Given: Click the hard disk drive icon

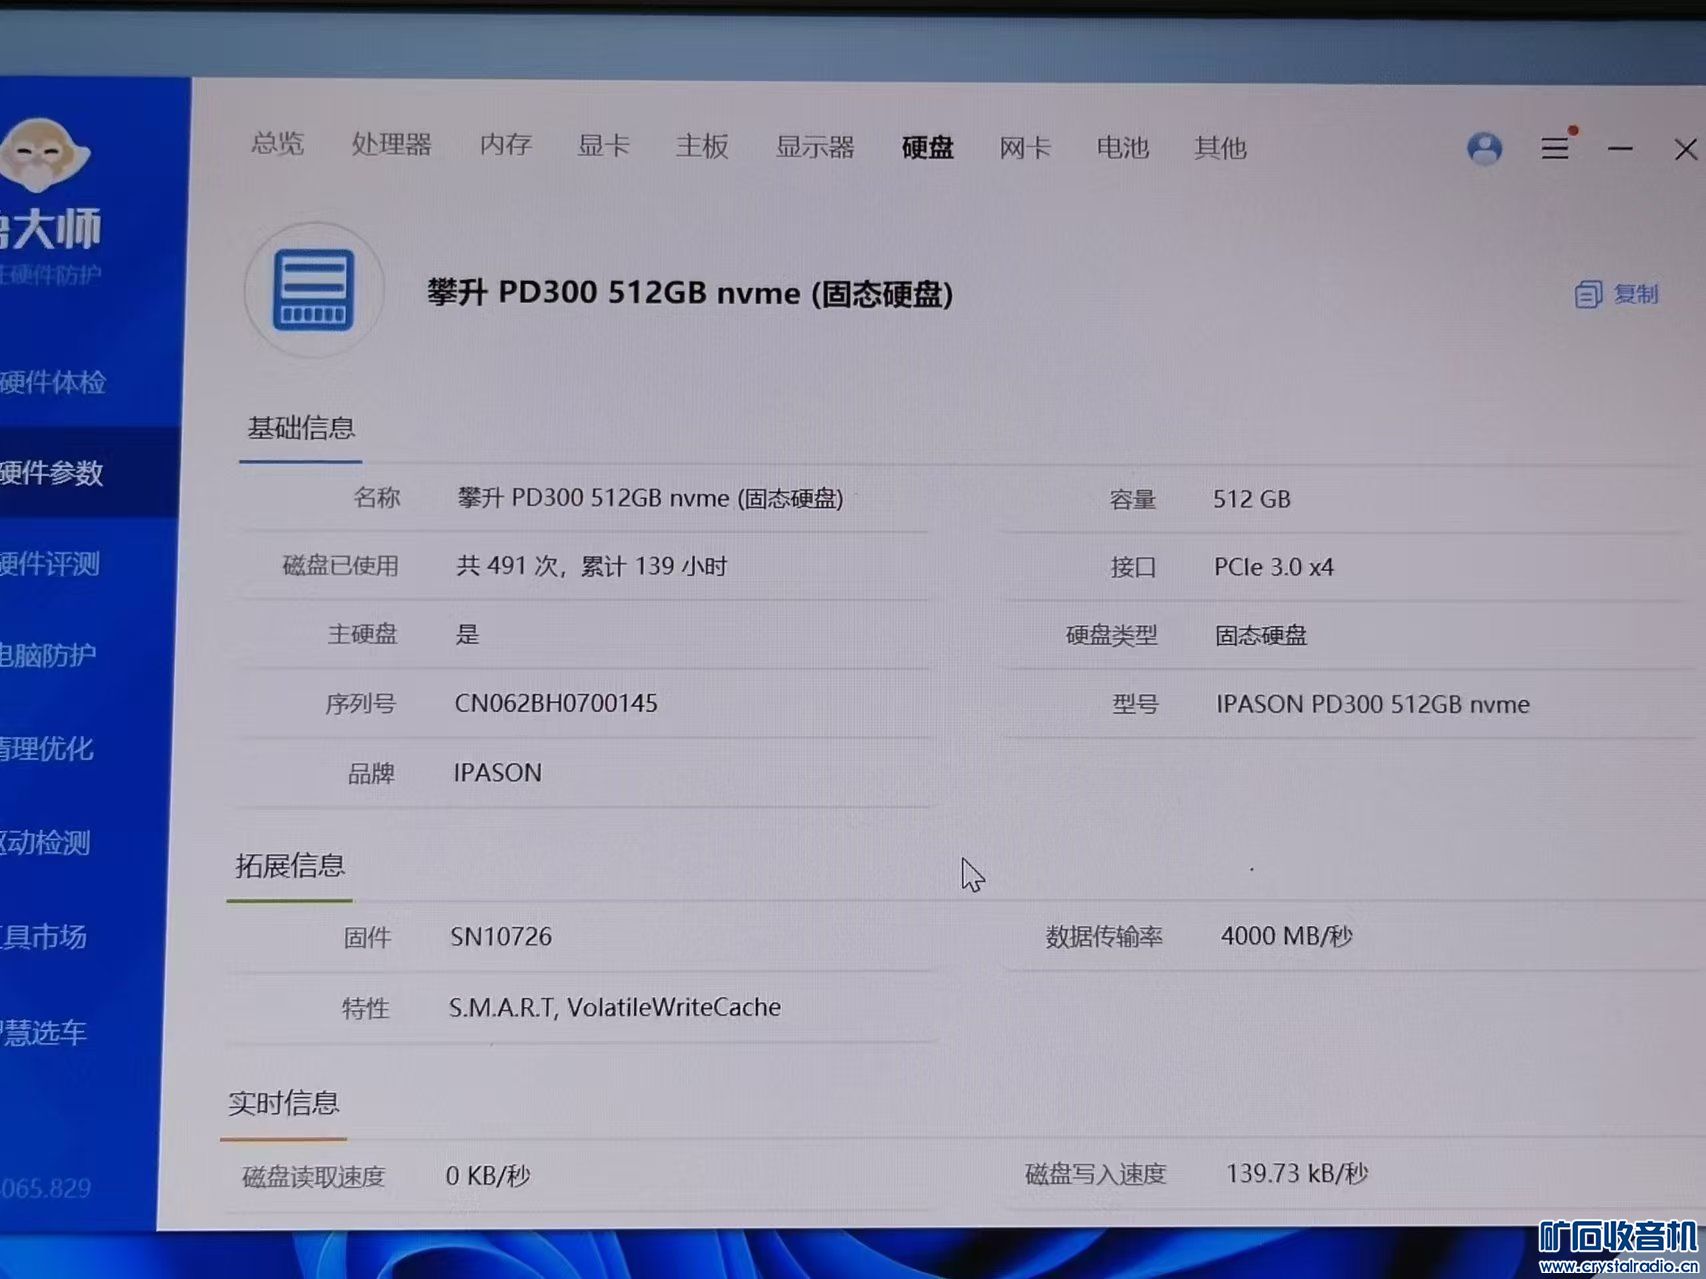Looking at the screenshot, I should (314, 290).
